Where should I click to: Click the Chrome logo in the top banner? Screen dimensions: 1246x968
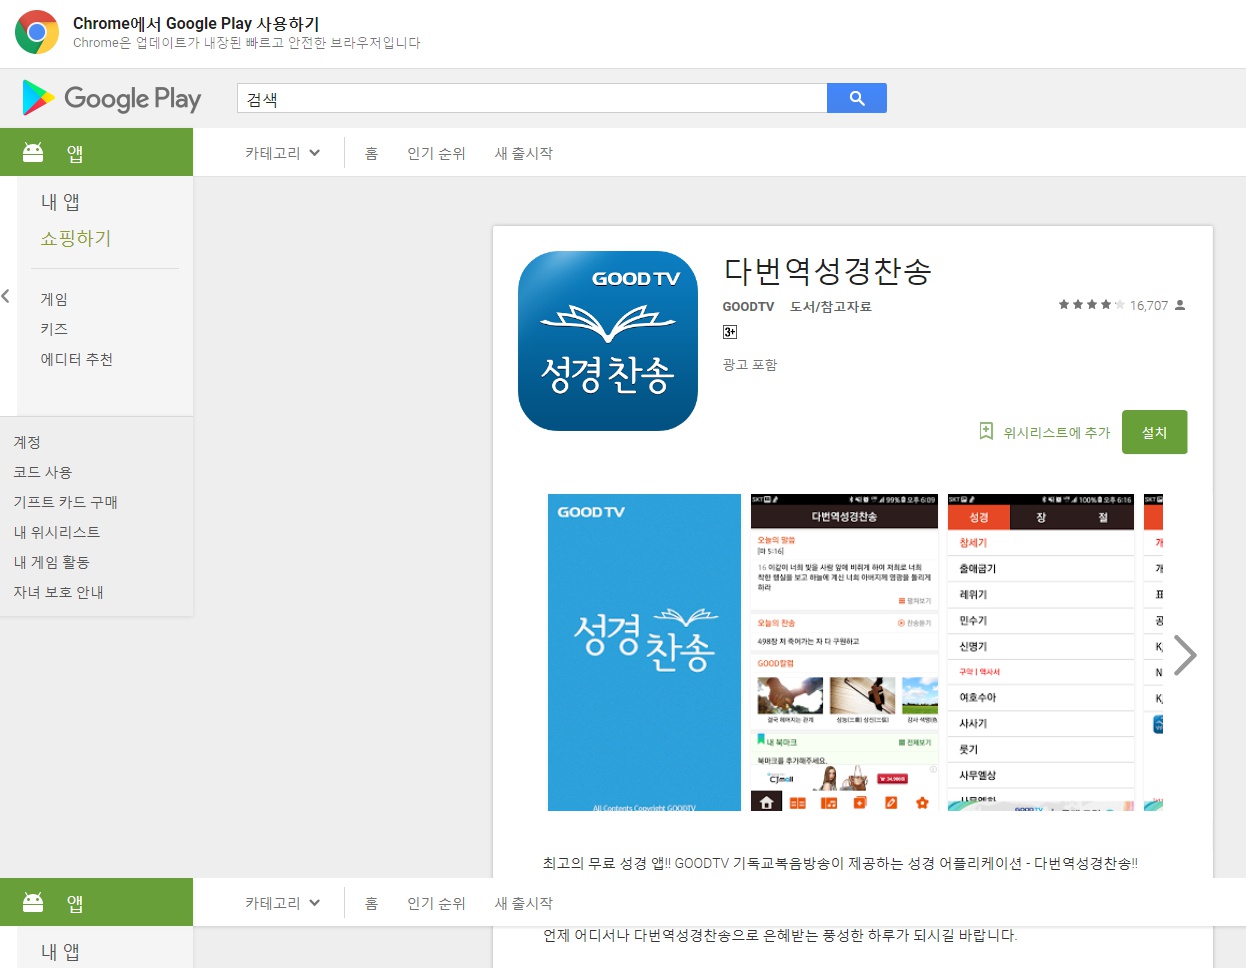click(x=37, y=33)
